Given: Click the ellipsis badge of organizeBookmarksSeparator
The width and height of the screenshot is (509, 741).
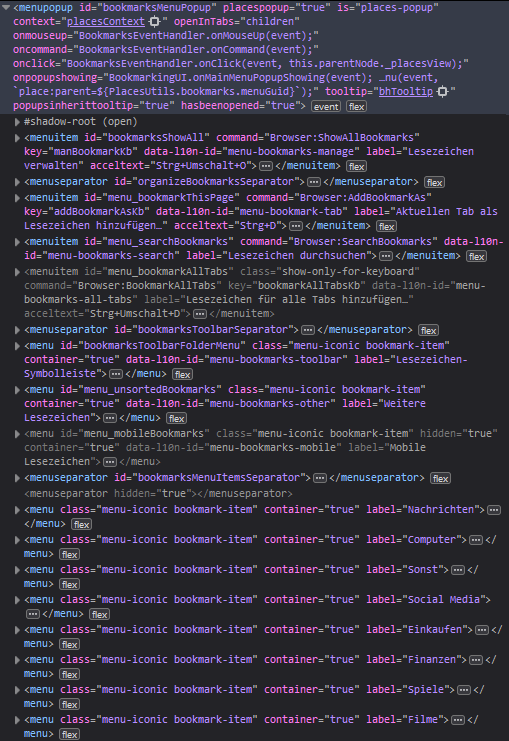Looking at the screenshot, I should coord(314,182).
